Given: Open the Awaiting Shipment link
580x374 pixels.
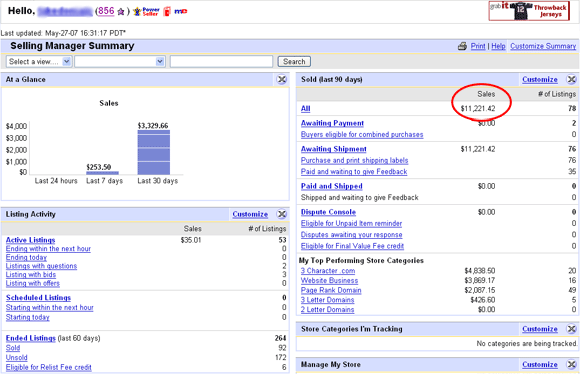Looking at the screenshot, I should pos(334,149).
